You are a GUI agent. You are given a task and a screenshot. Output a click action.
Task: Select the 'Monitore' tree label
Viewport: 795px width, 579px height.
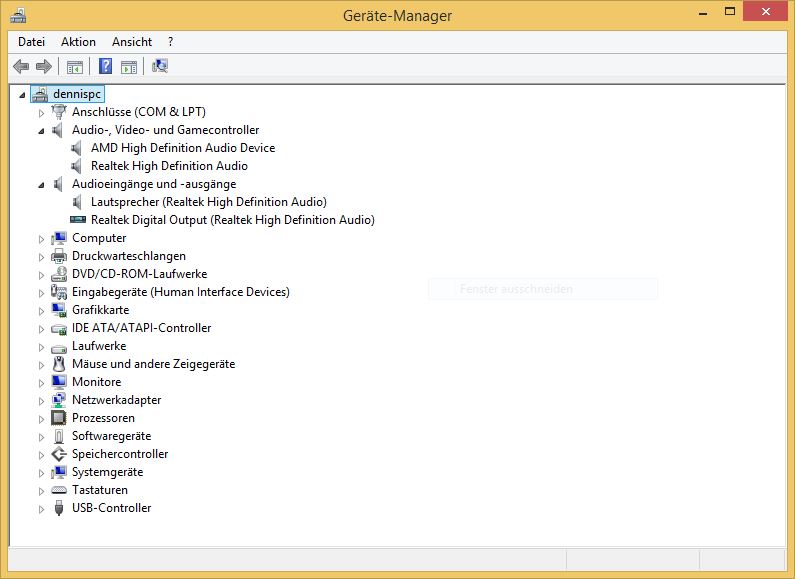96,382
